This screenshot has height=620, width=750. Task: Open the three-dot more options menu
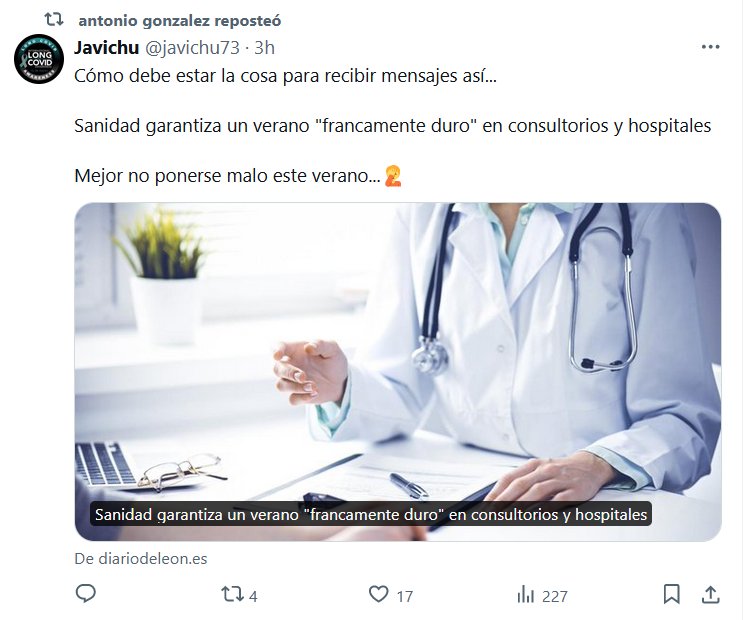[710, 47]
